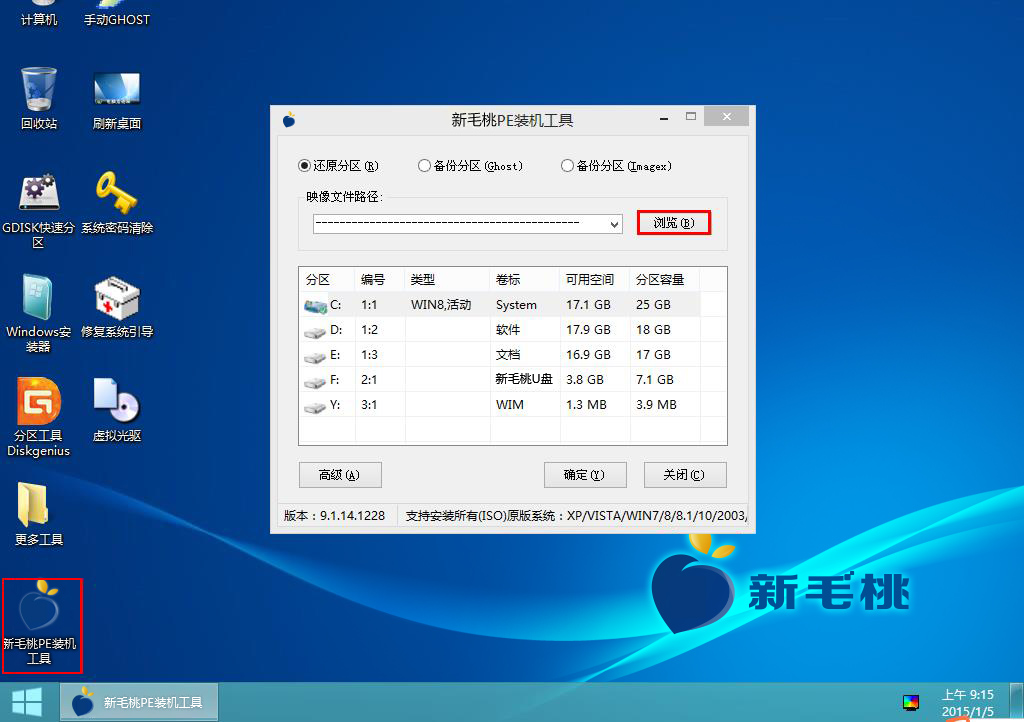Screen dimensions: 1024x722
Task: Launch 分区工具 Diskgenius icon
Action: 39,417
